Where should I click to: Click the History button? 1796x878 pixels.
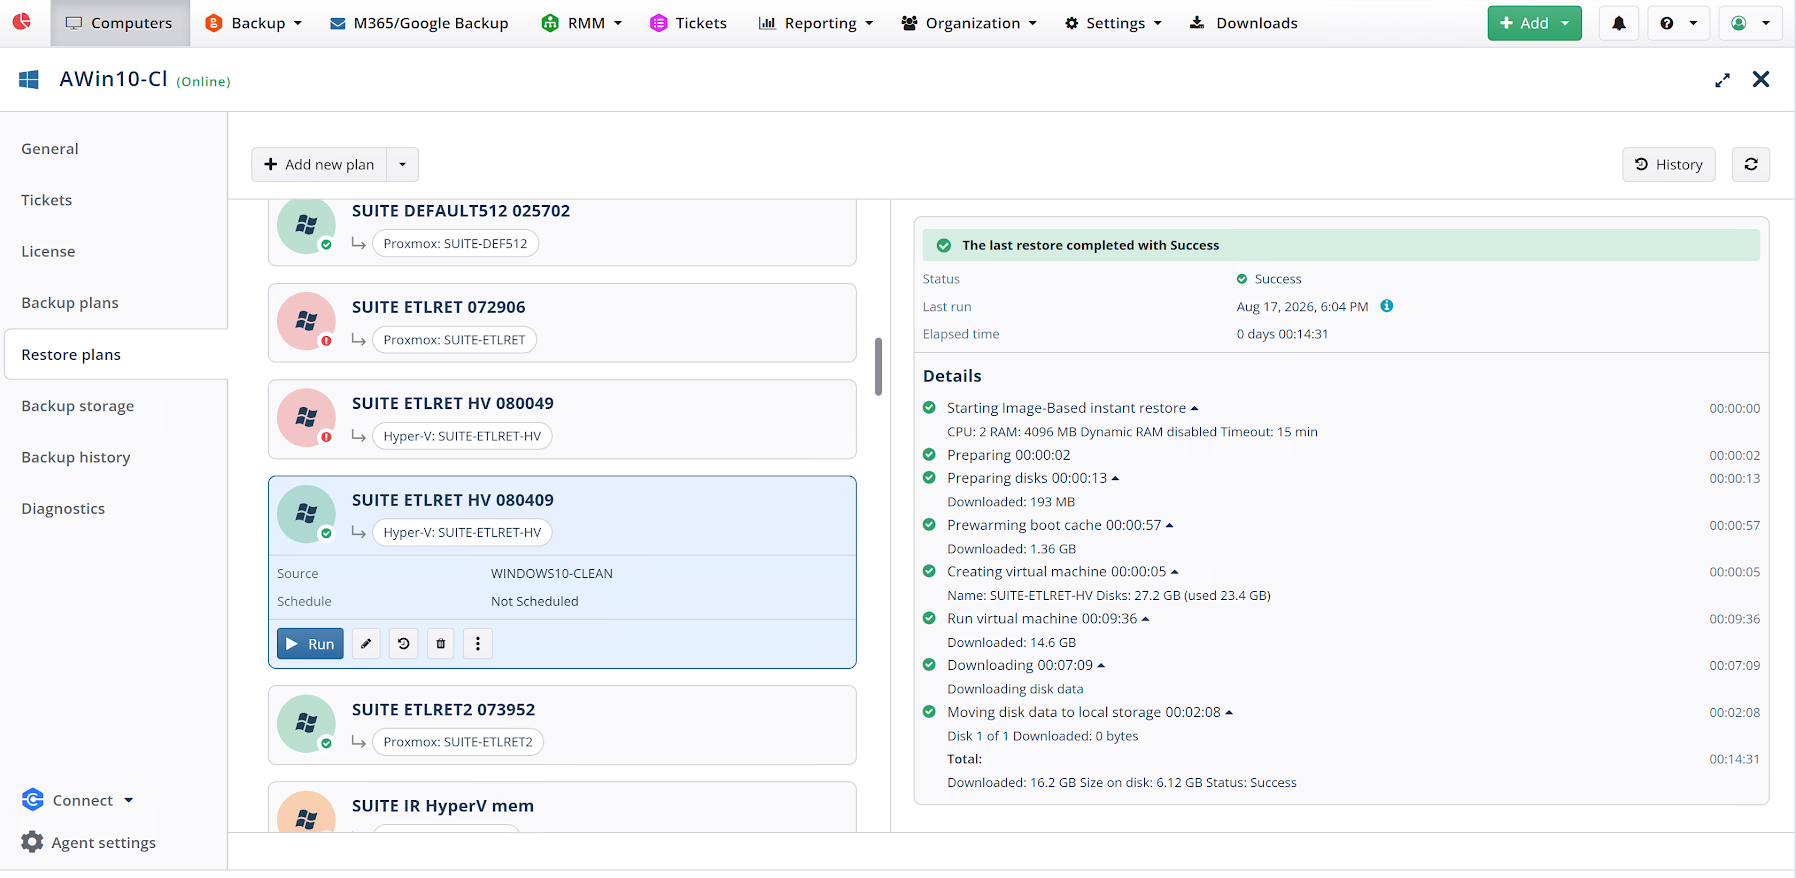point(1668,165)
